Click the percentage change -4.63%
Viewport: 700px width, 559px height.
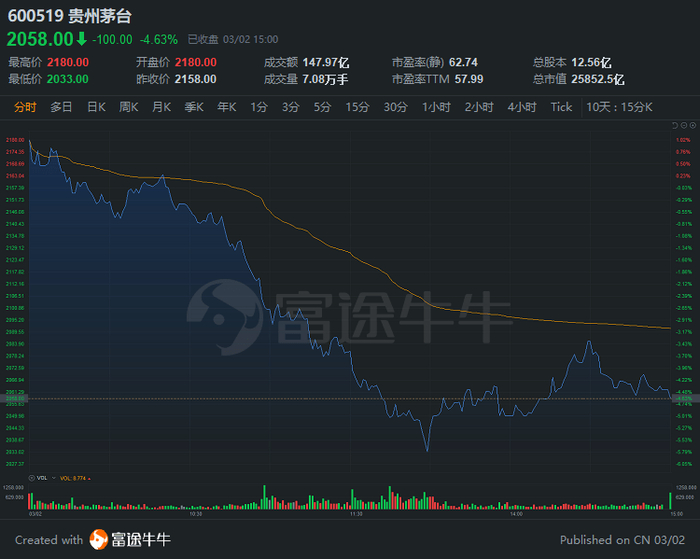click(x=159, y=40)
